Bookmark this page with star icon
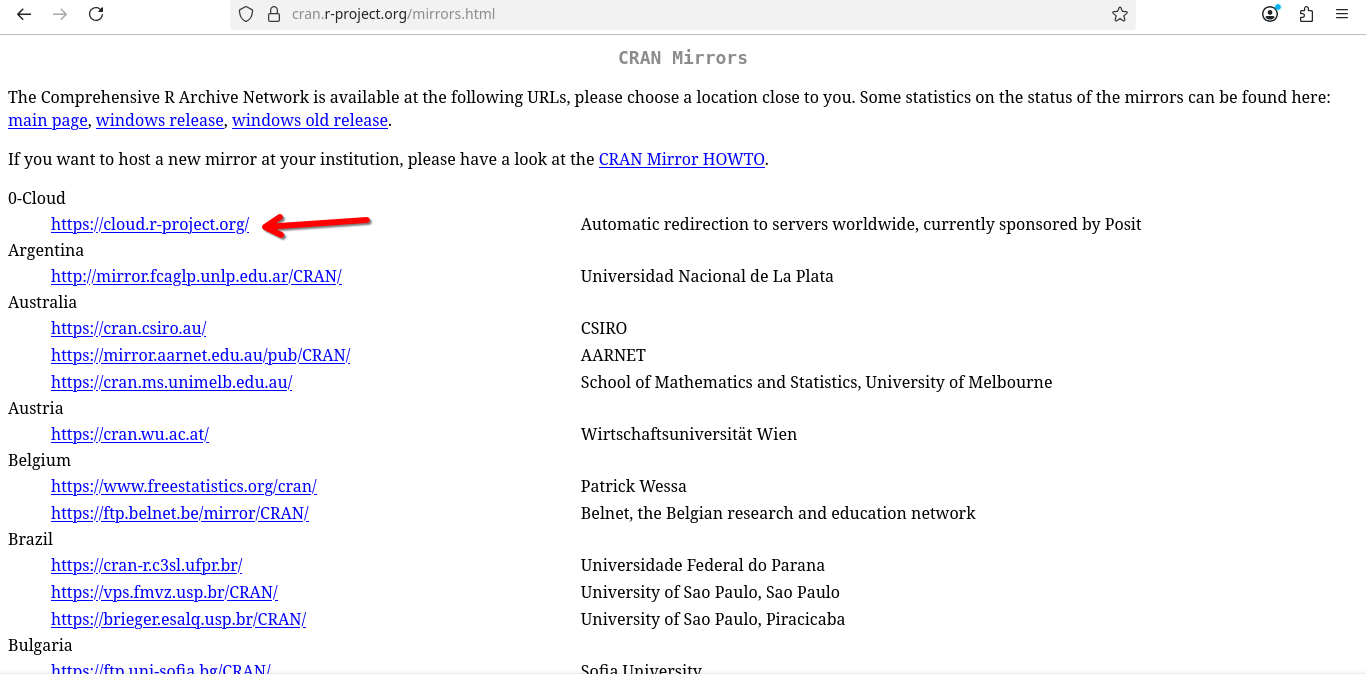The height and width of the screenshot is (674, 1366). click(x=1120, y=14)
